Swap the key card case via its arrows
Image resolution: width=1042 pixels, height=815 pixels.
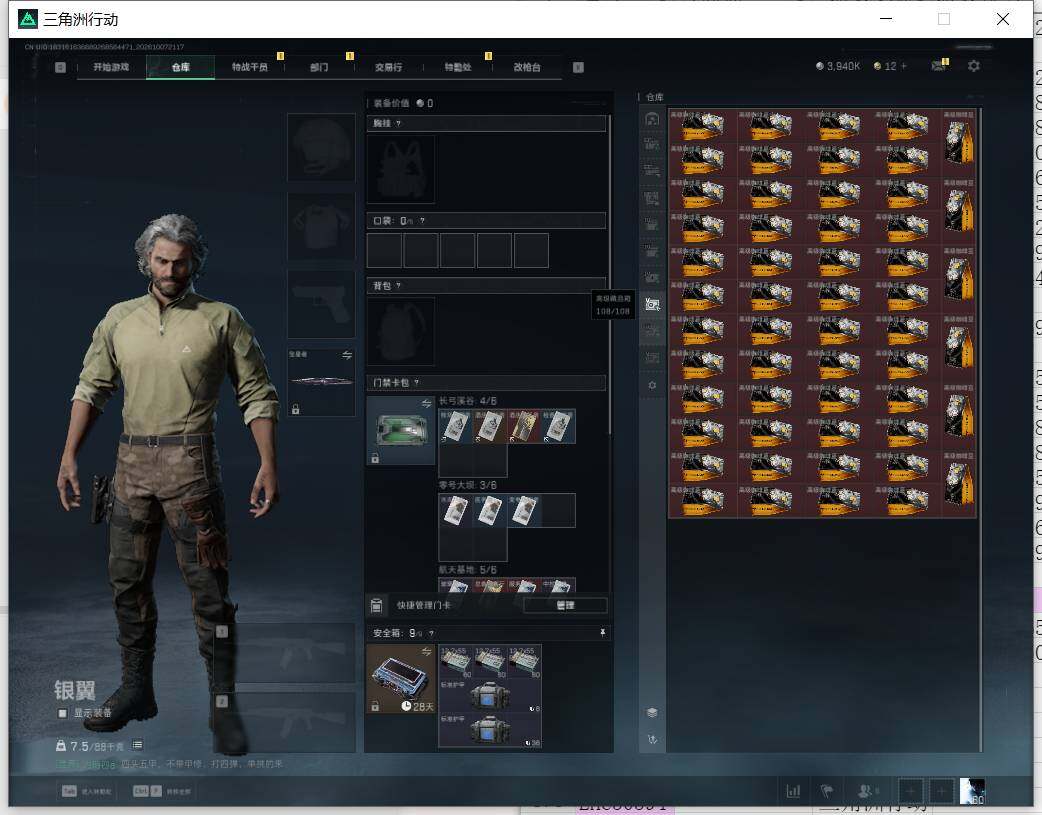click(x=426, y=404)
